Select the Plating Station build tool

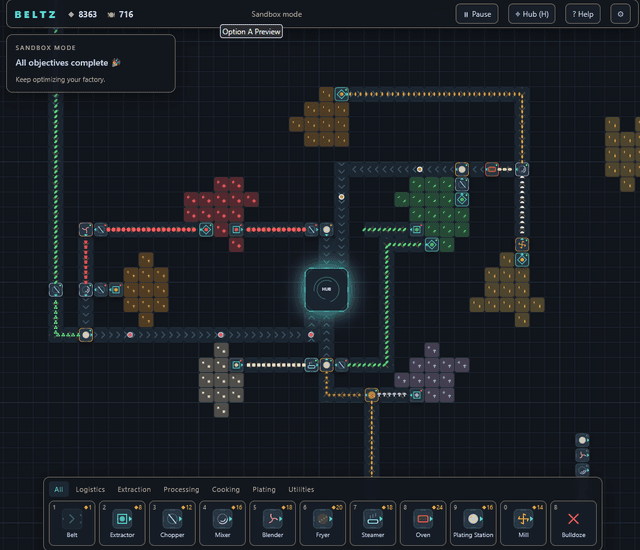pos(473,523)
